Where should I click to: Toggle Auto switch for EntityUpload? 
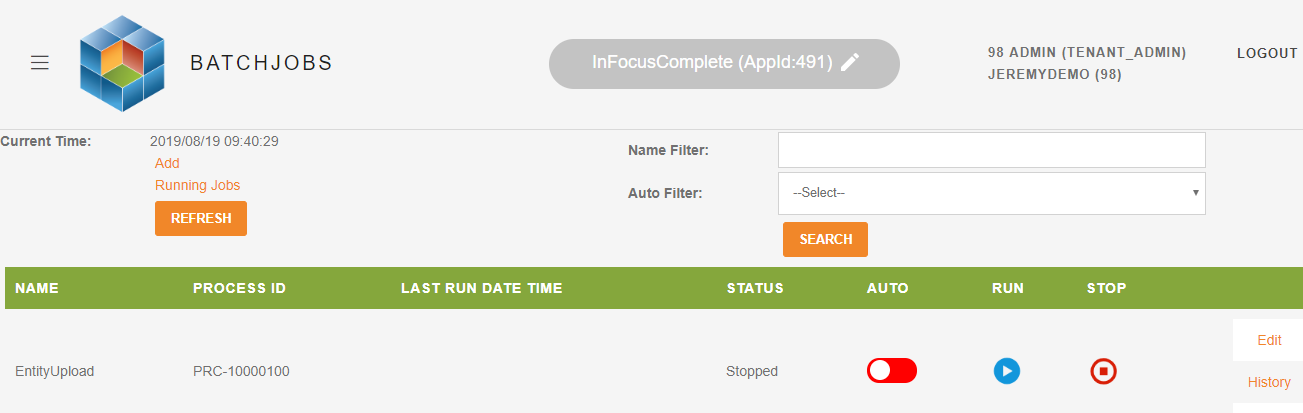click(x=892, y=370)
